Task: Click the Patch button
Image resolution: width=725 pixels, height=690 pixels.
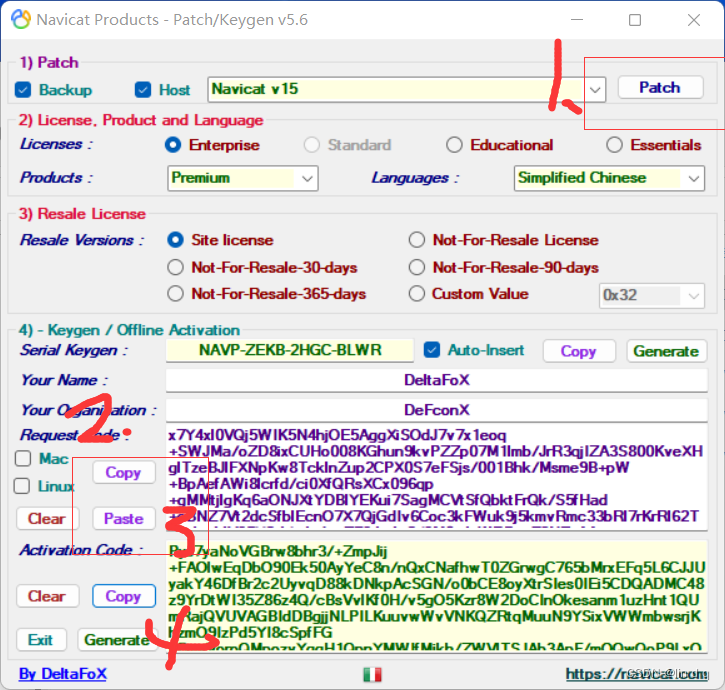Action: pyautogui.click(x=660, y=87)
